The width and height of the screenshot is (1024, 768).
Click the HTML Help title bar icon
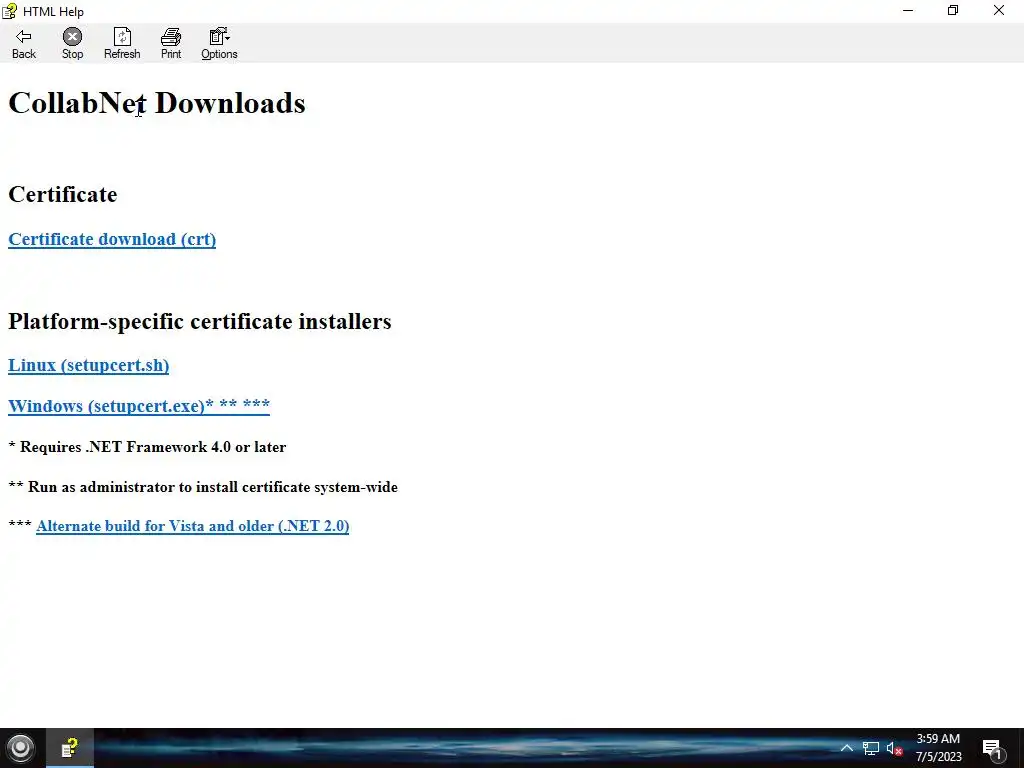click(x=9, y=10)
